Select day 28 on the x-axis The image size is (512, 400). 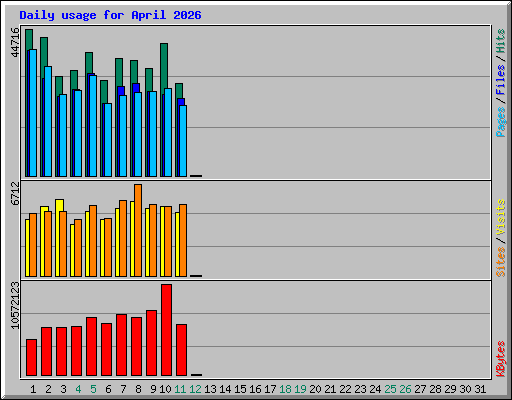coord(435,389)
